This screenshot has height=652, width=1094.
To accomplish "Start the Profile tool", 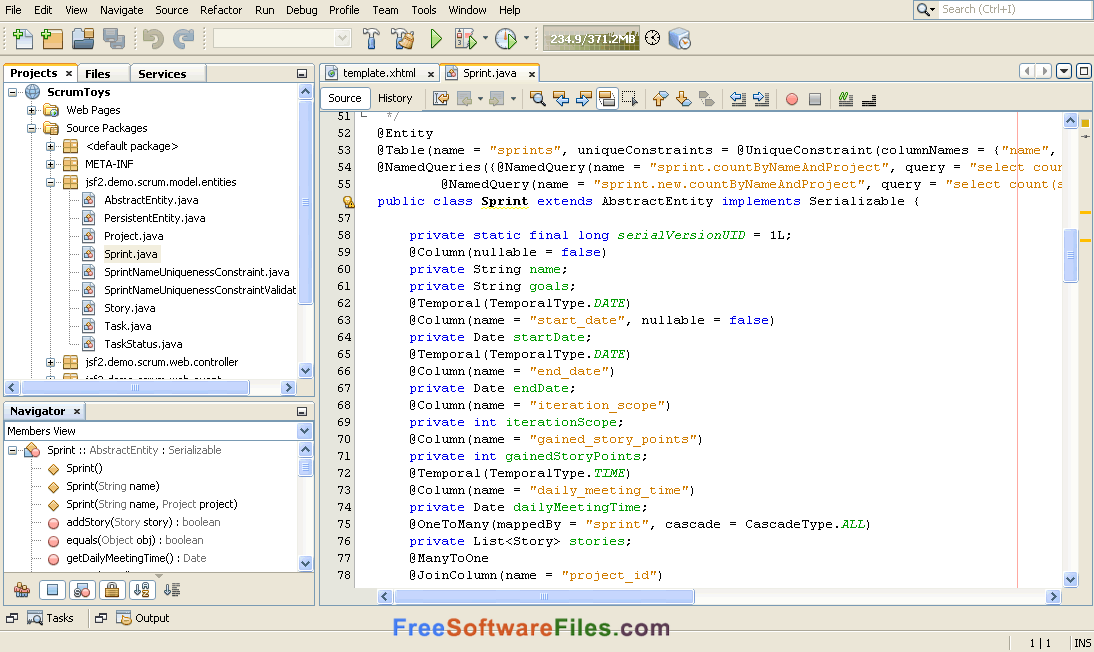I will pos(504,40).
